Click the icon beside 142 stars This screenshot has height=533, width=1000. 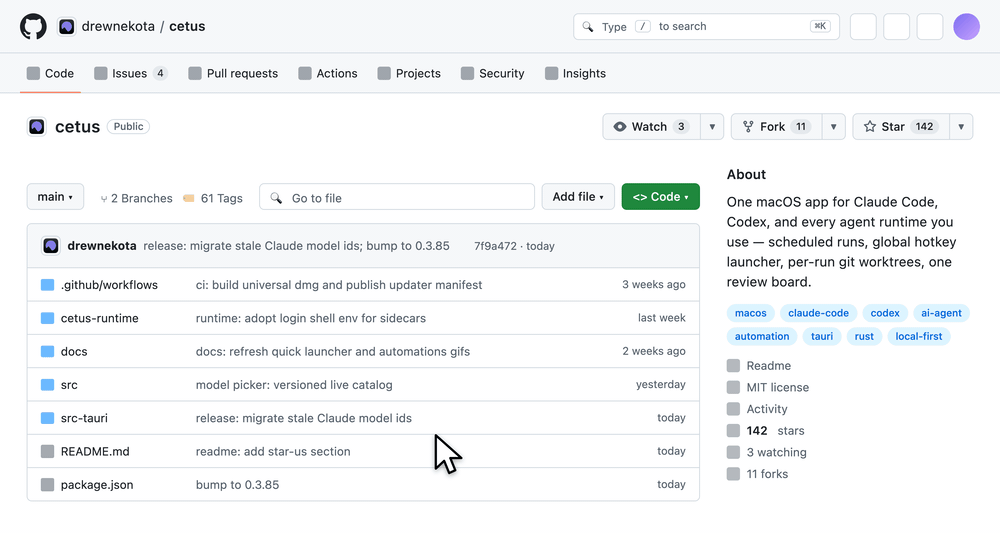coord(733,431)
